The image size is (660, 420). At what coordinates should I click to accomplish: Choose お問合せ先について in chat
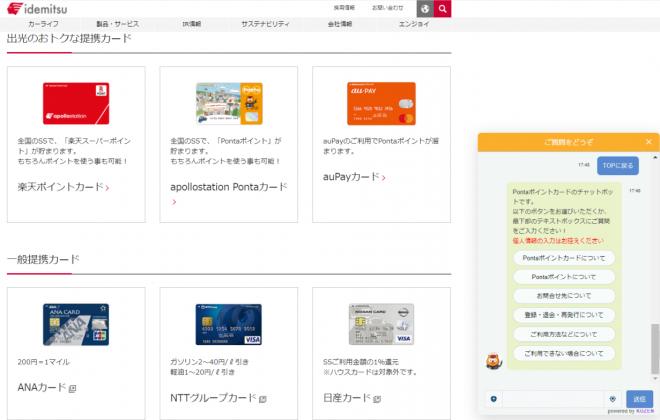(564, 296)
